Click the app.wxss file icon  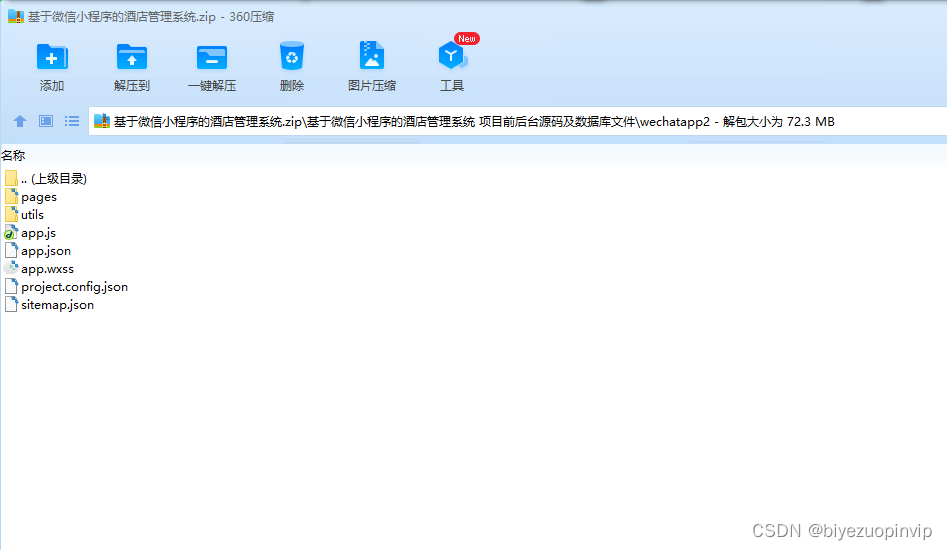(x=11, y=268)
